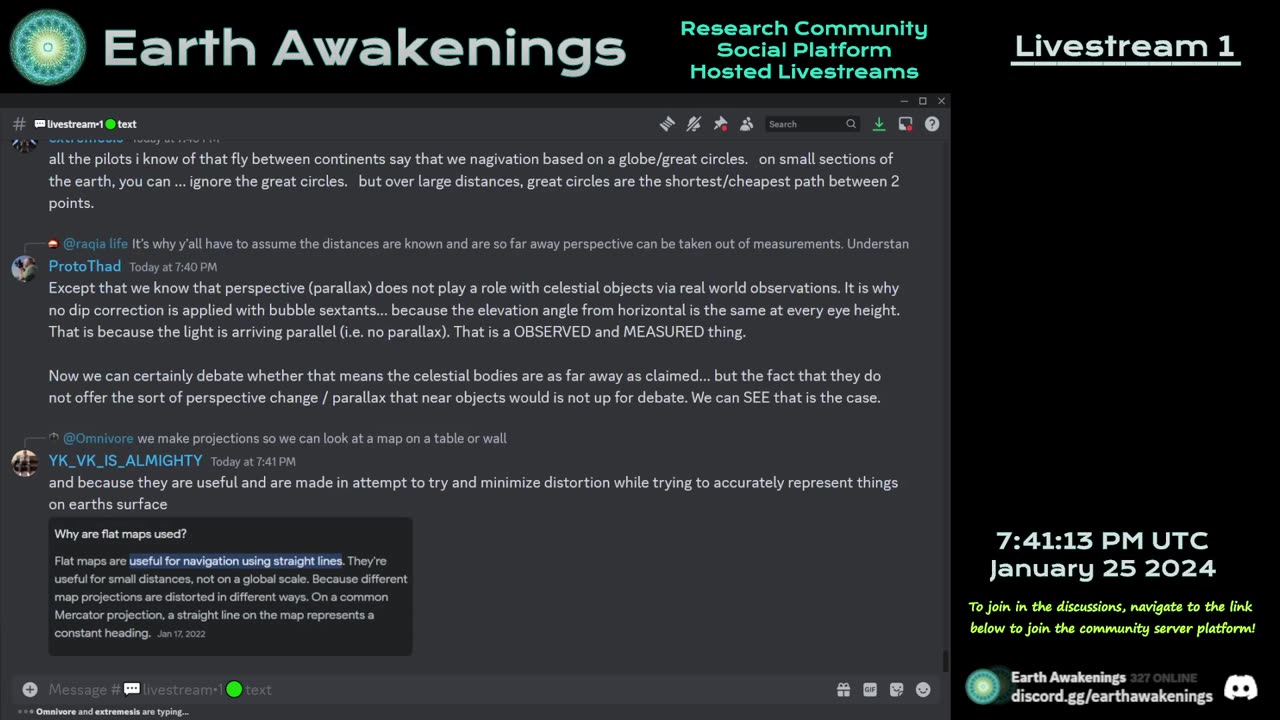Click username YK_VK_IS_ALMIGHTY
Image resolution: width=1280 pixels, height=720 pixels.
[x=125, y=461]
